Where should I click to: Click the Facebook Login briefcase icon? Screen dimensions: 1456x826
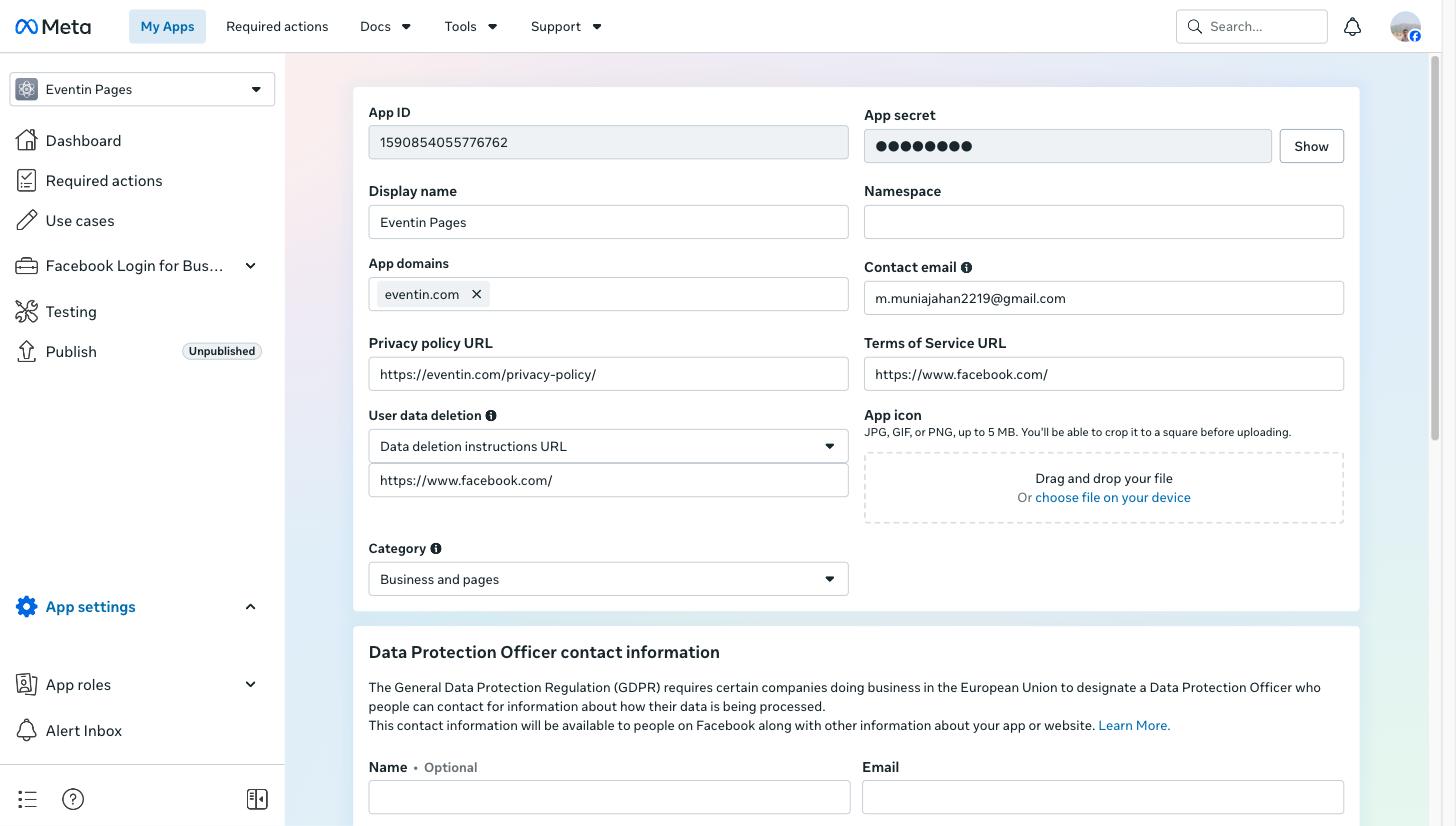click(27, 266)
